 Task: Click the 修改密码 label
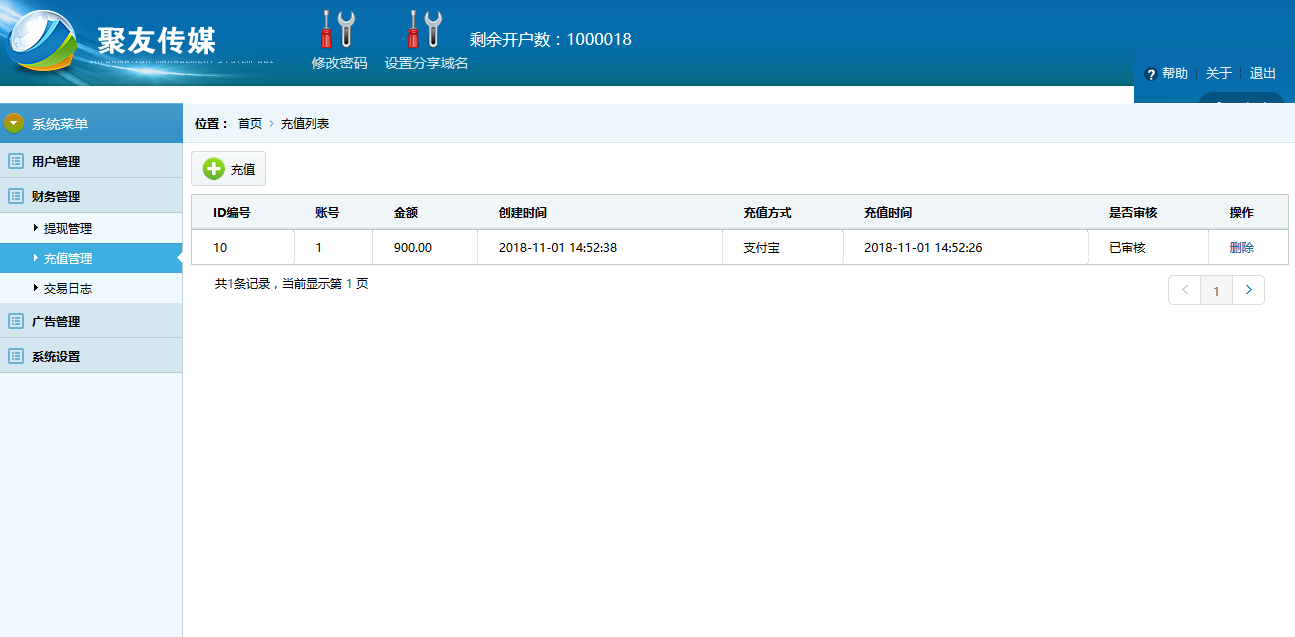(339, 63)
